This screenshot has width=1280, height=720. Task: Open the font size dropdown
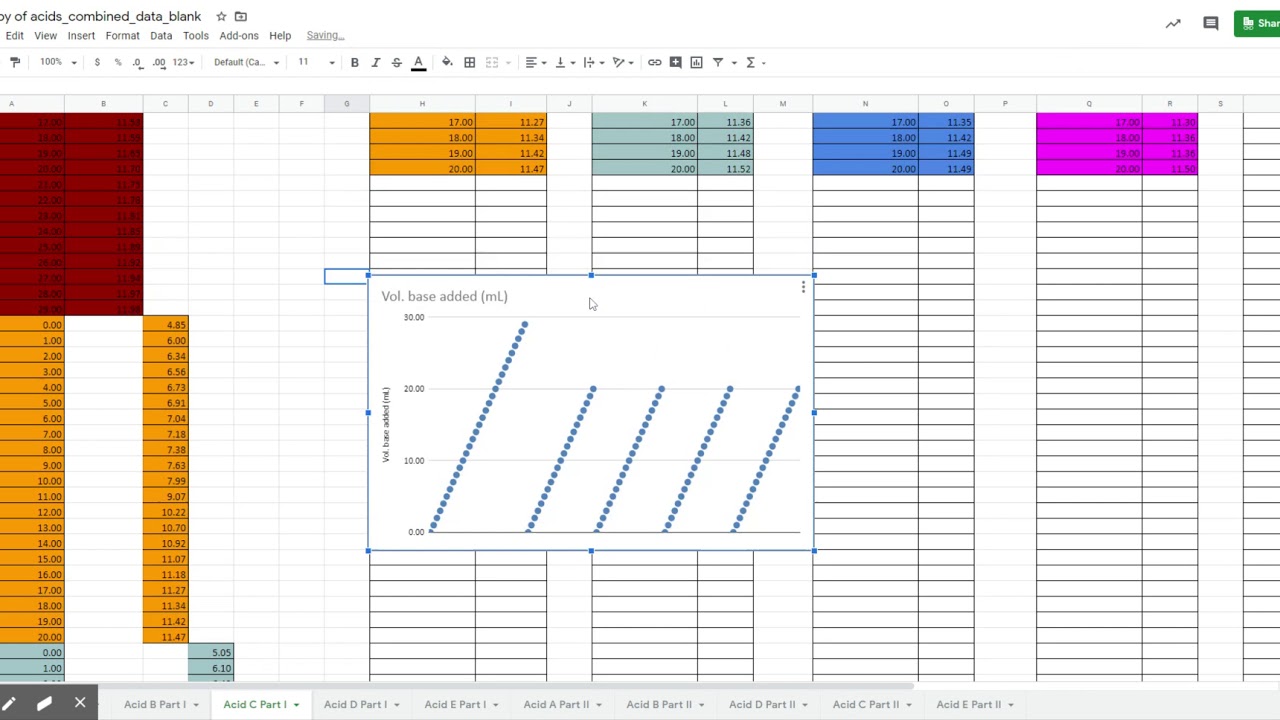click(316, 62)
